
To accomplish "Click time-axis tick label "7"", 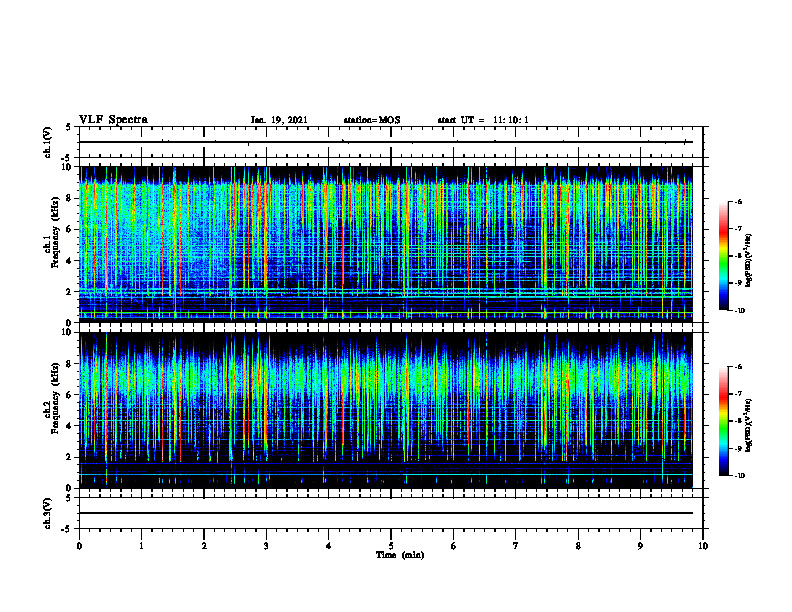I will [516, 546].
